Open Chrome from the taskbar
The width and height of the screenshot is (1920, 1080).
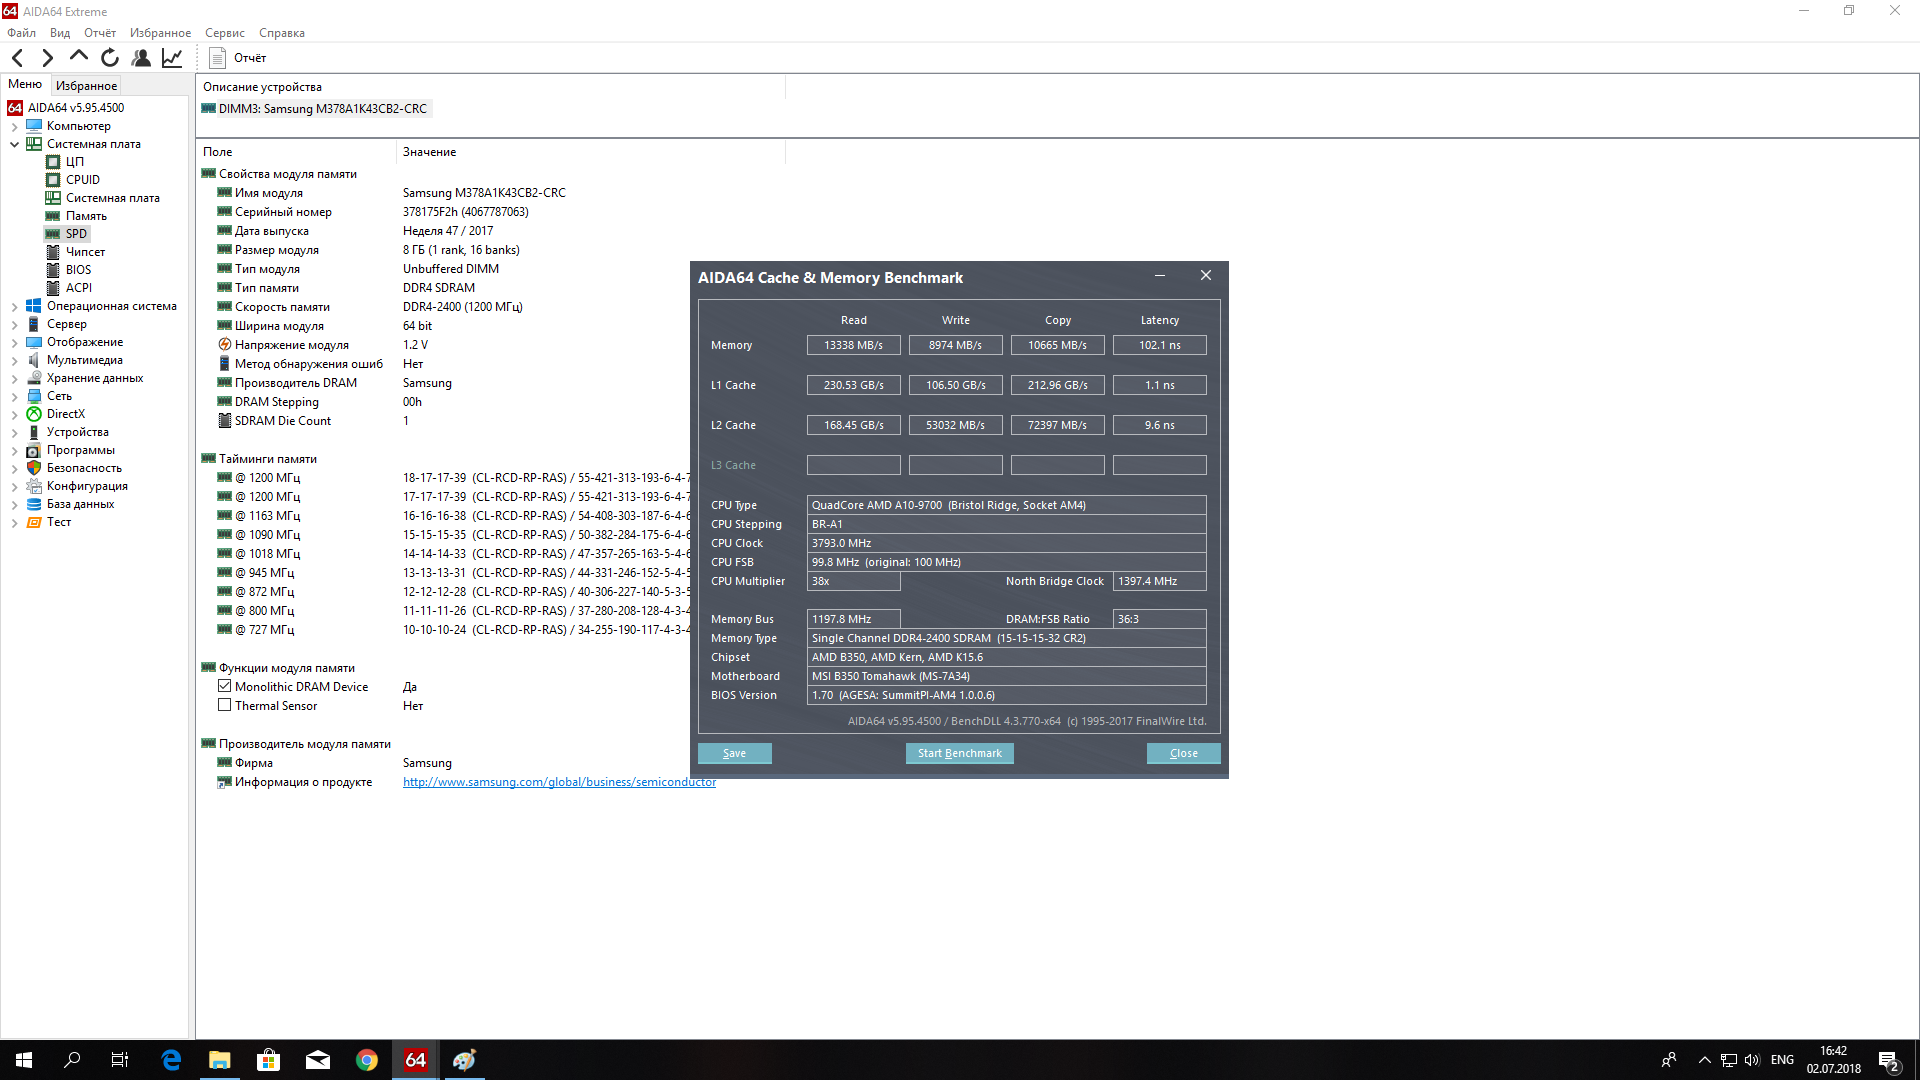point(367,1060)
